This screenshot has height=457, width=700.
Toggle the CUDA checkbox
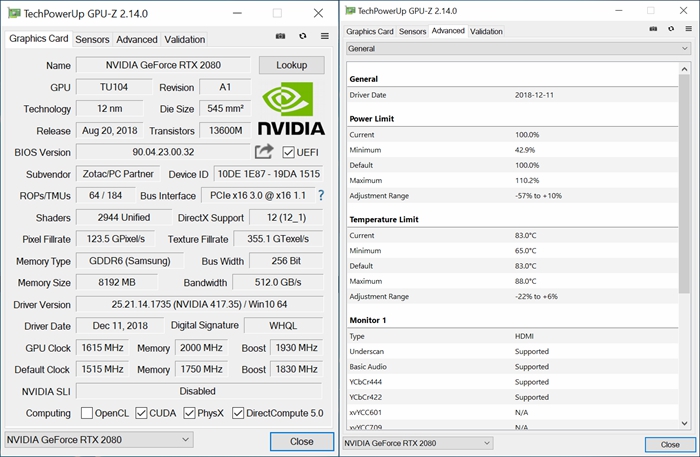tap(141, 413)
